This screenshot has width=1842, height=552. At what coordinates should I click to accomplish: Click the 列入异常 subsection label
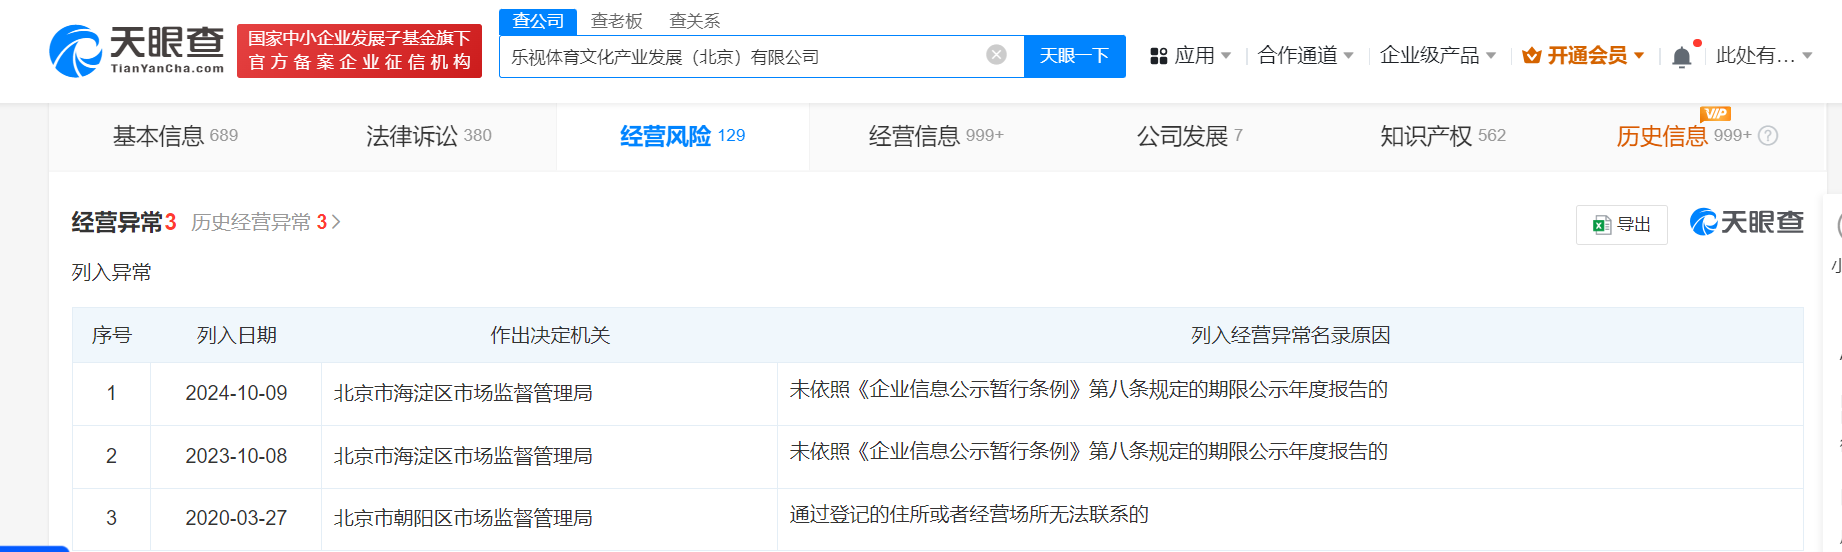coord(111,272)
